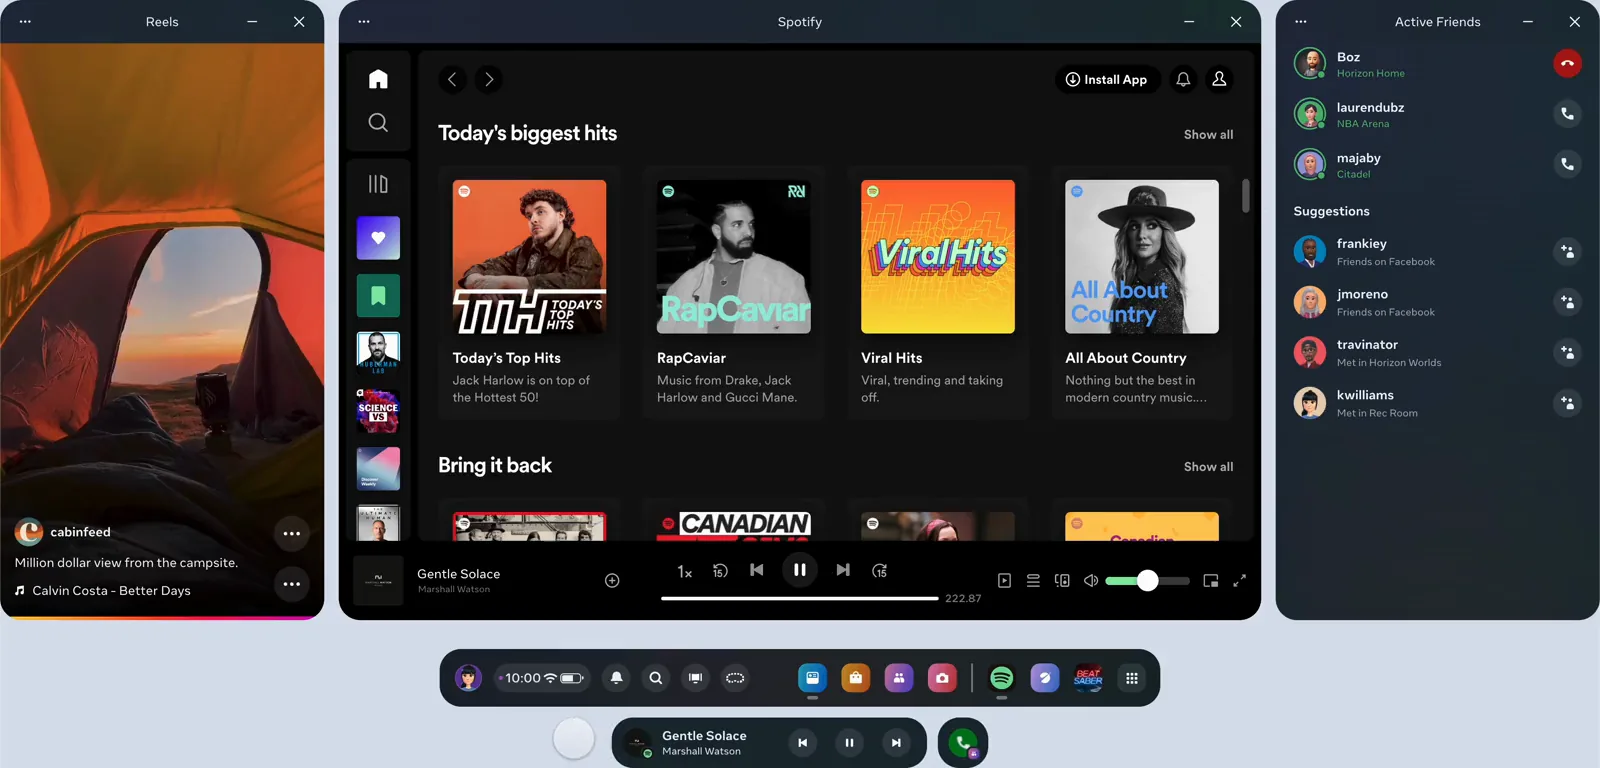This screenshot has width=1600, height=768.
Task: Open Your Library icon in Spotify sidebar
Action: click(x=378, y=184)
